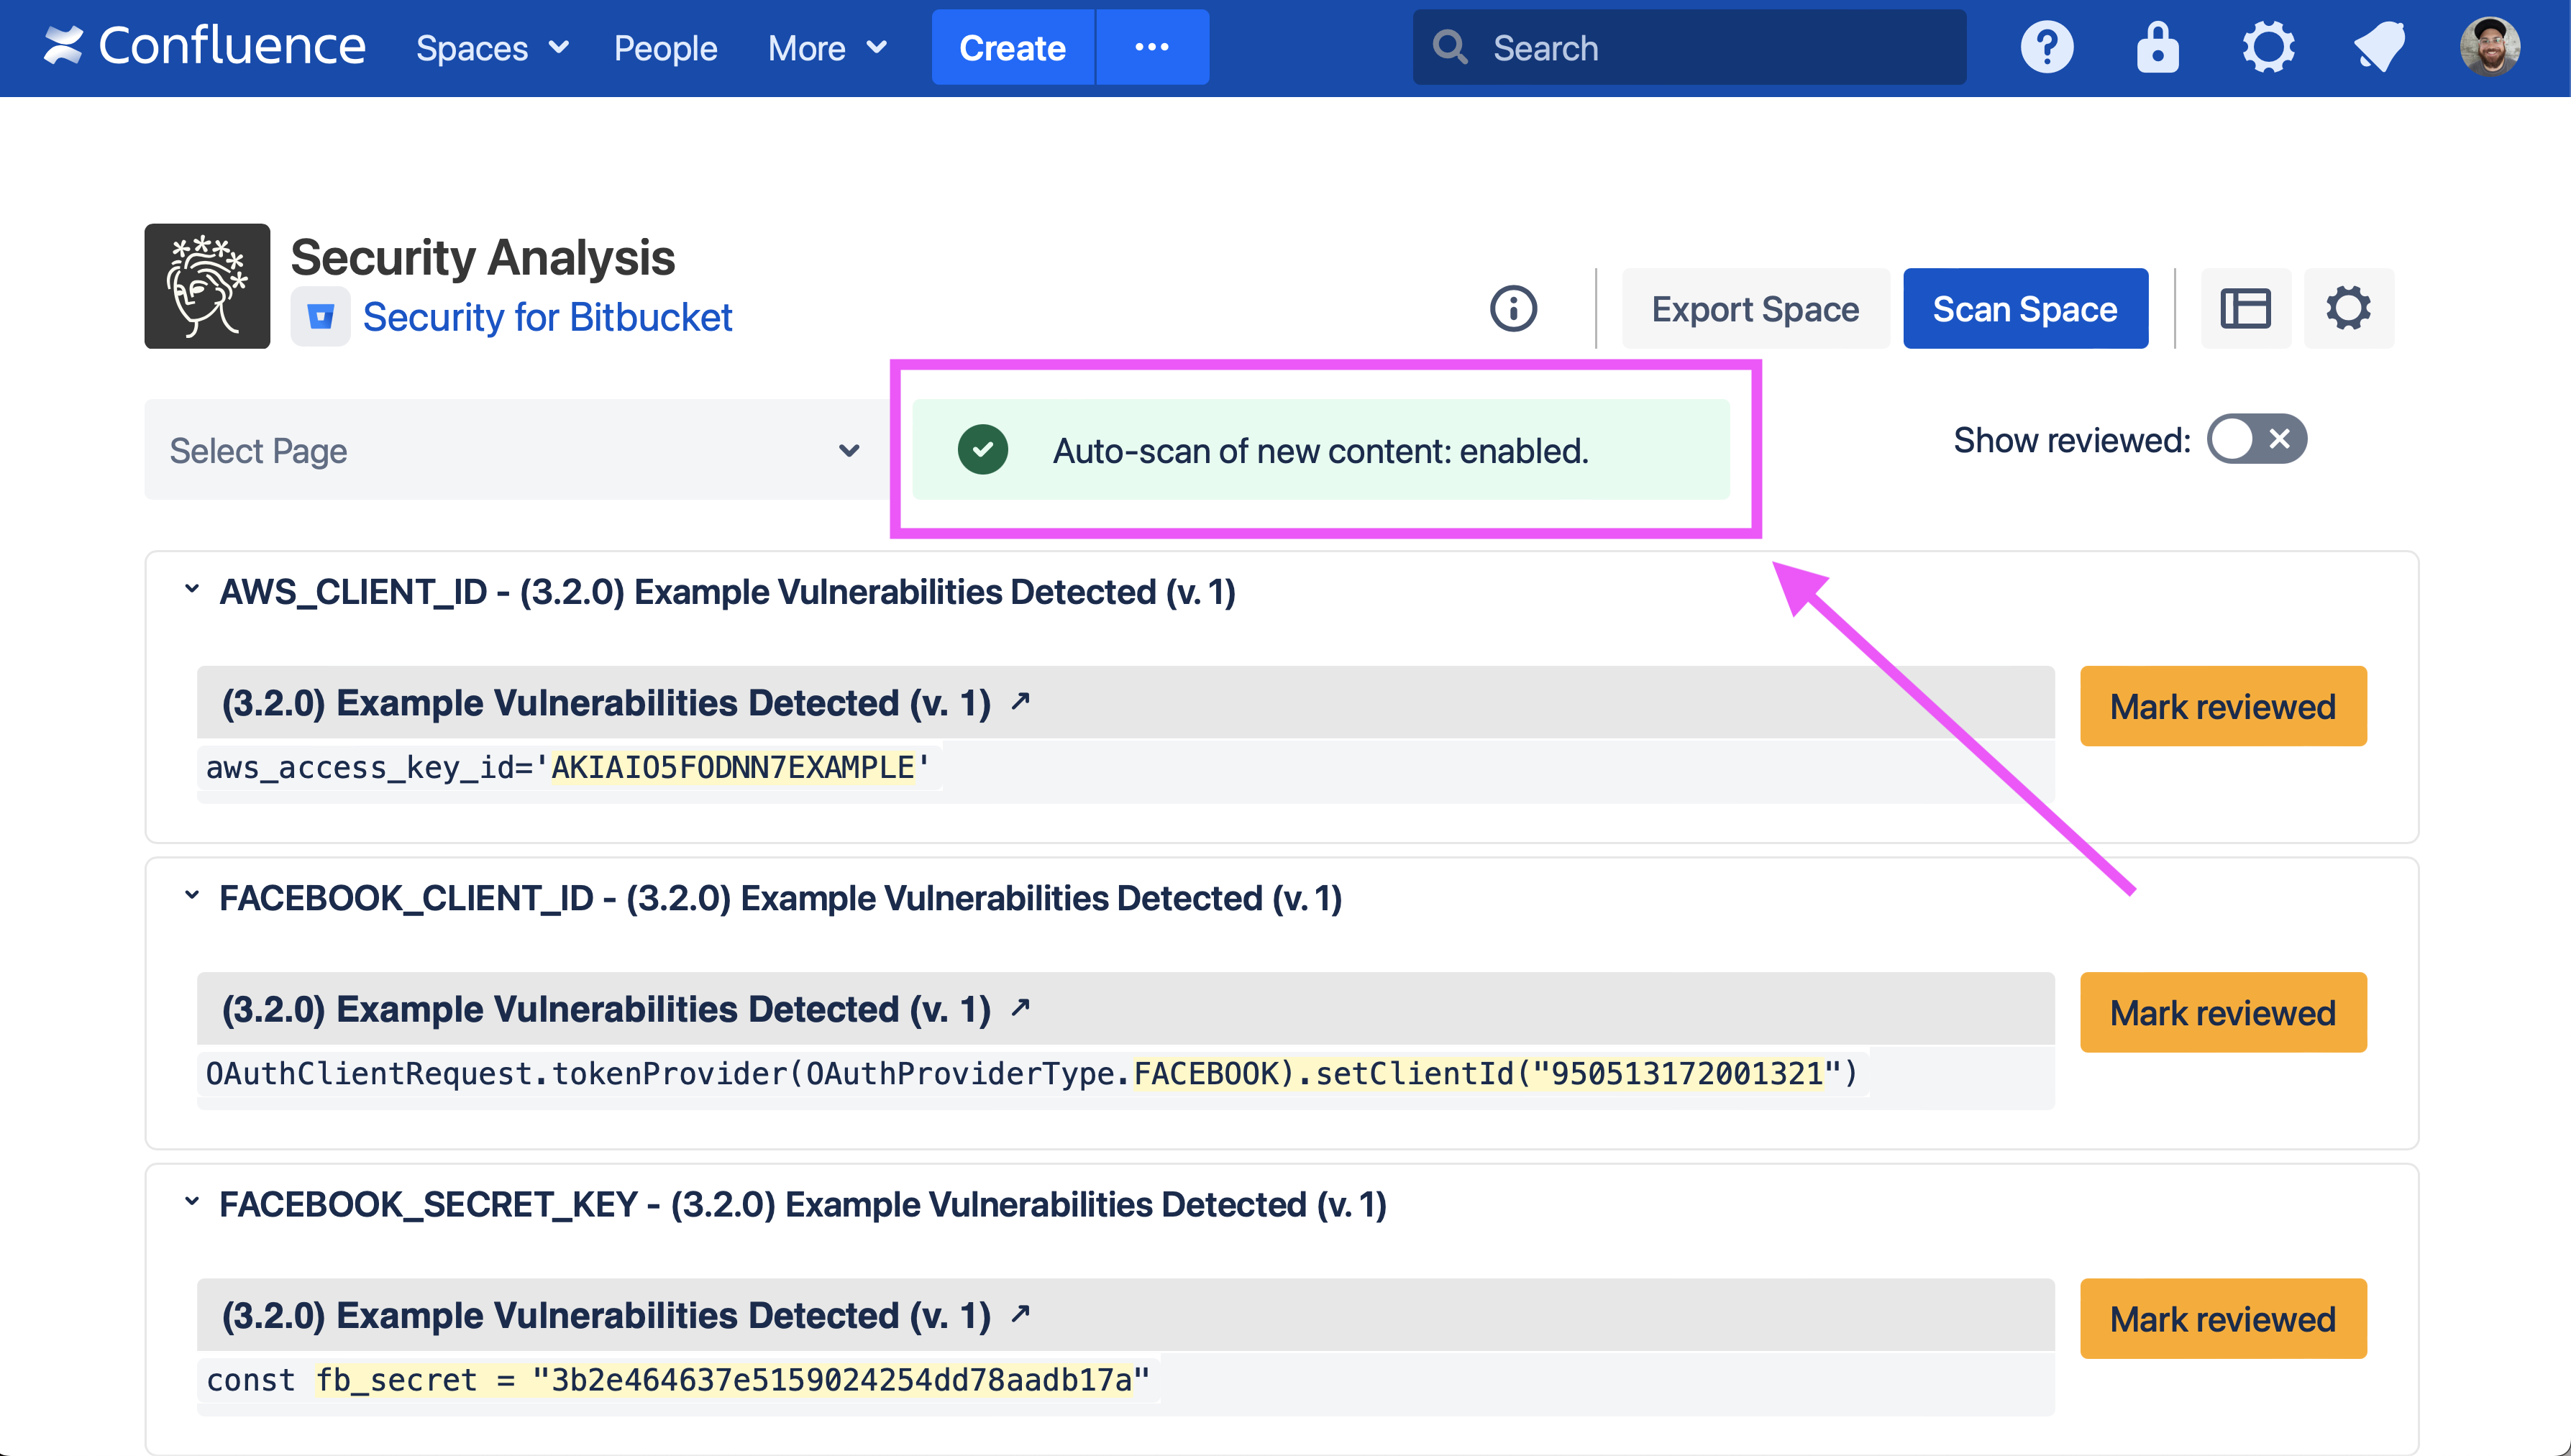Go to the People menu item
This screenshot has width=2571, height=1456.
click(x=665, y=48)
